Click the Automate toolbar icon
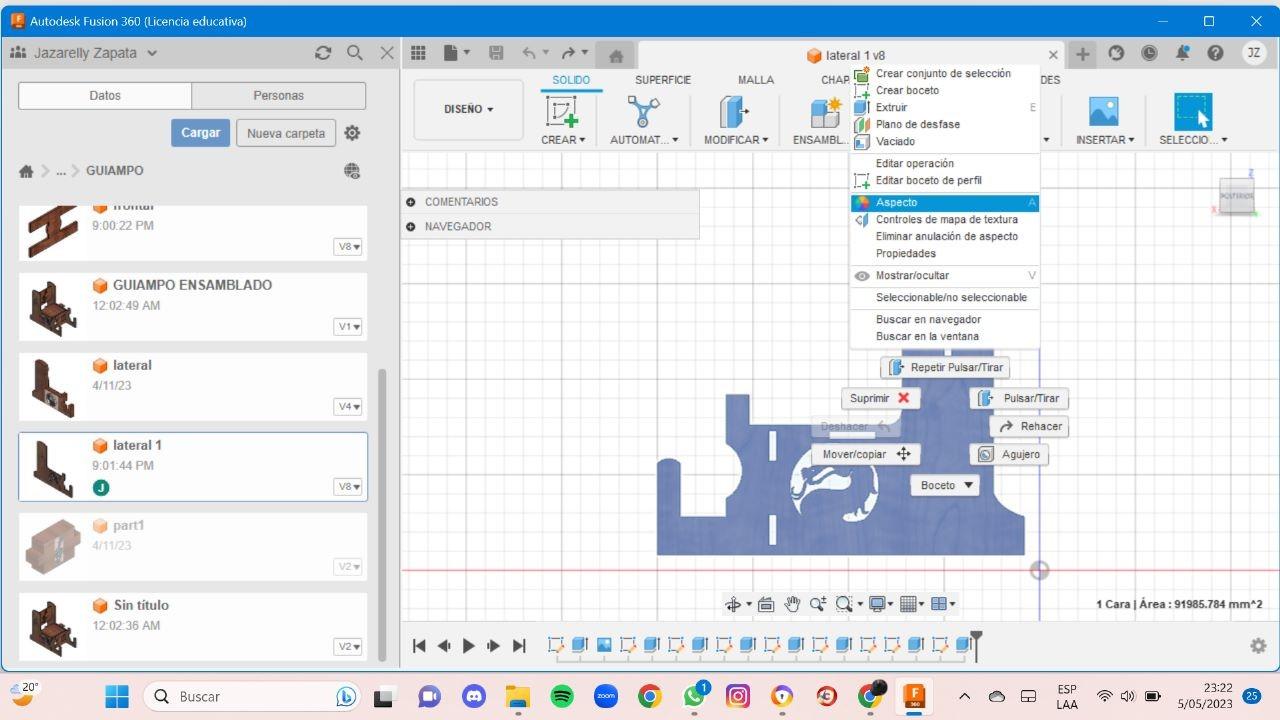The image size is (1280, 720). point(643,111)
